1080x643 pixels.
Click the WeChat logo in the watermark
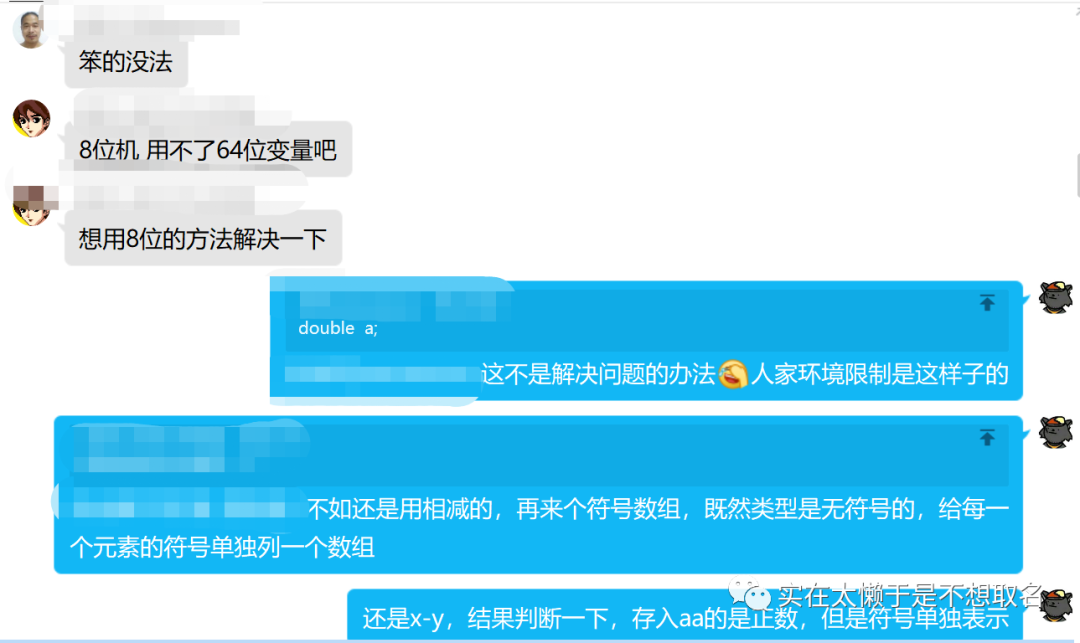[750, 593]
